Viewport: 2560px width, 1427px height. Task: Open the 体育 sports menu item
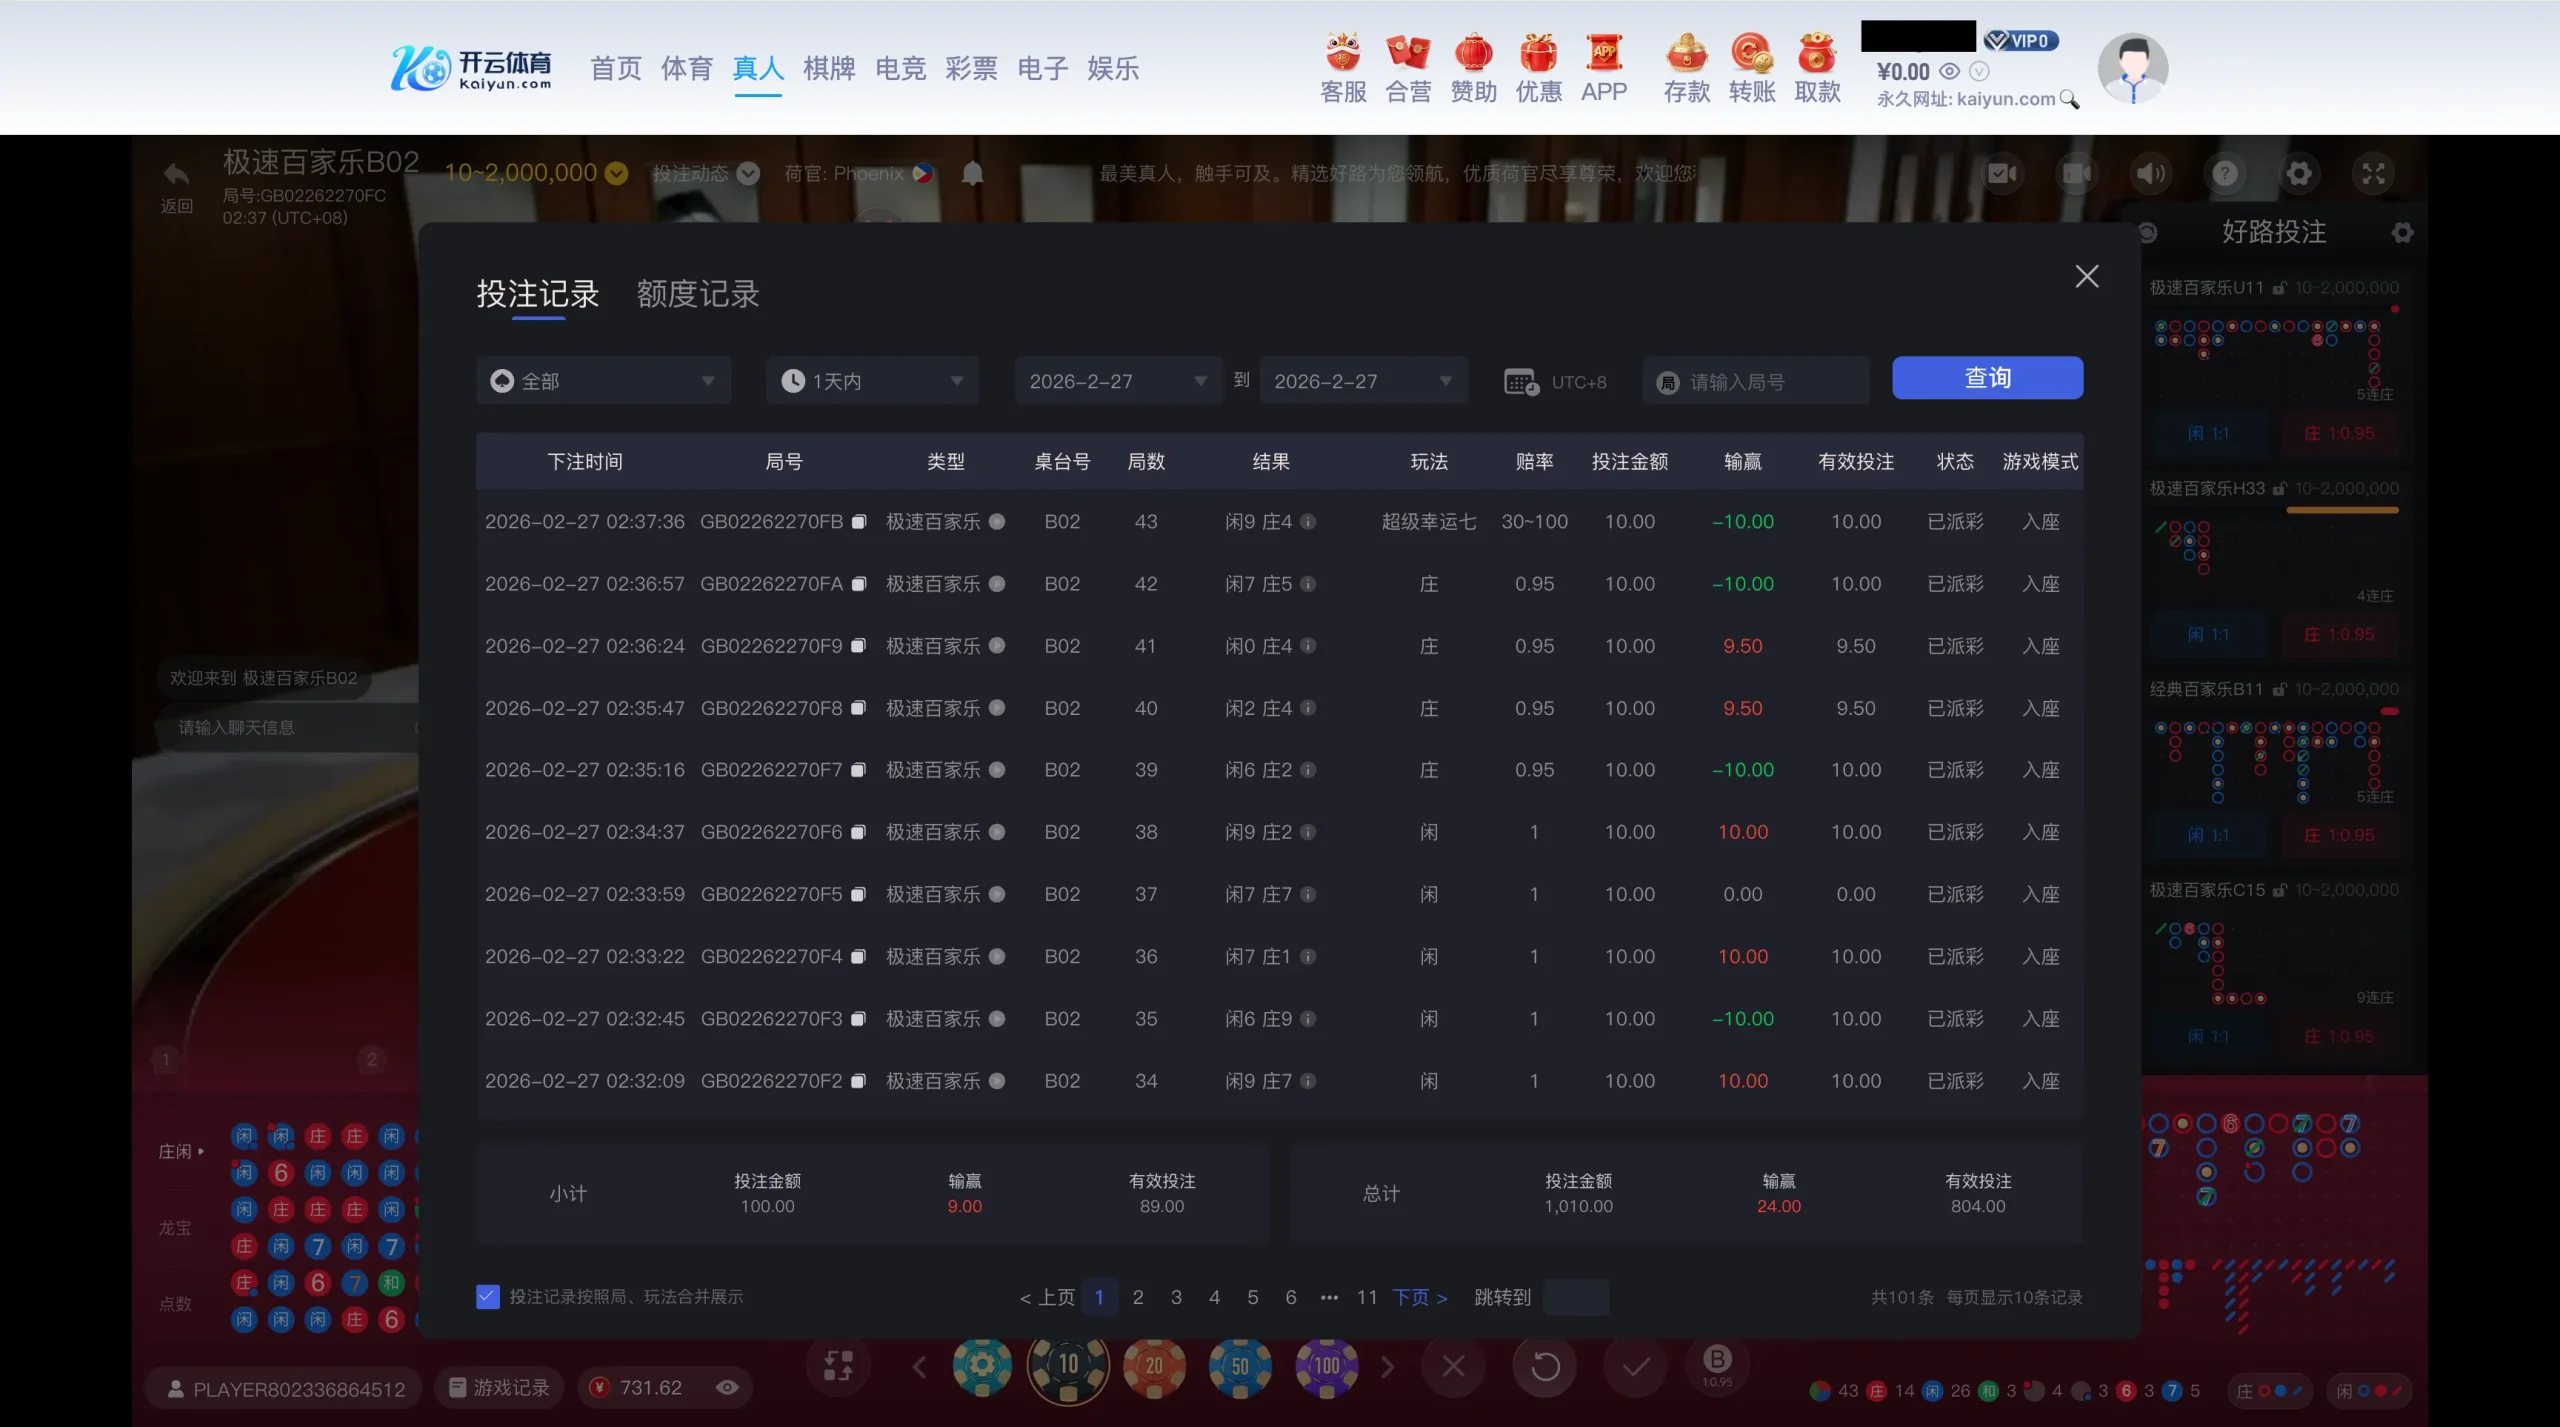pos(686,69)
